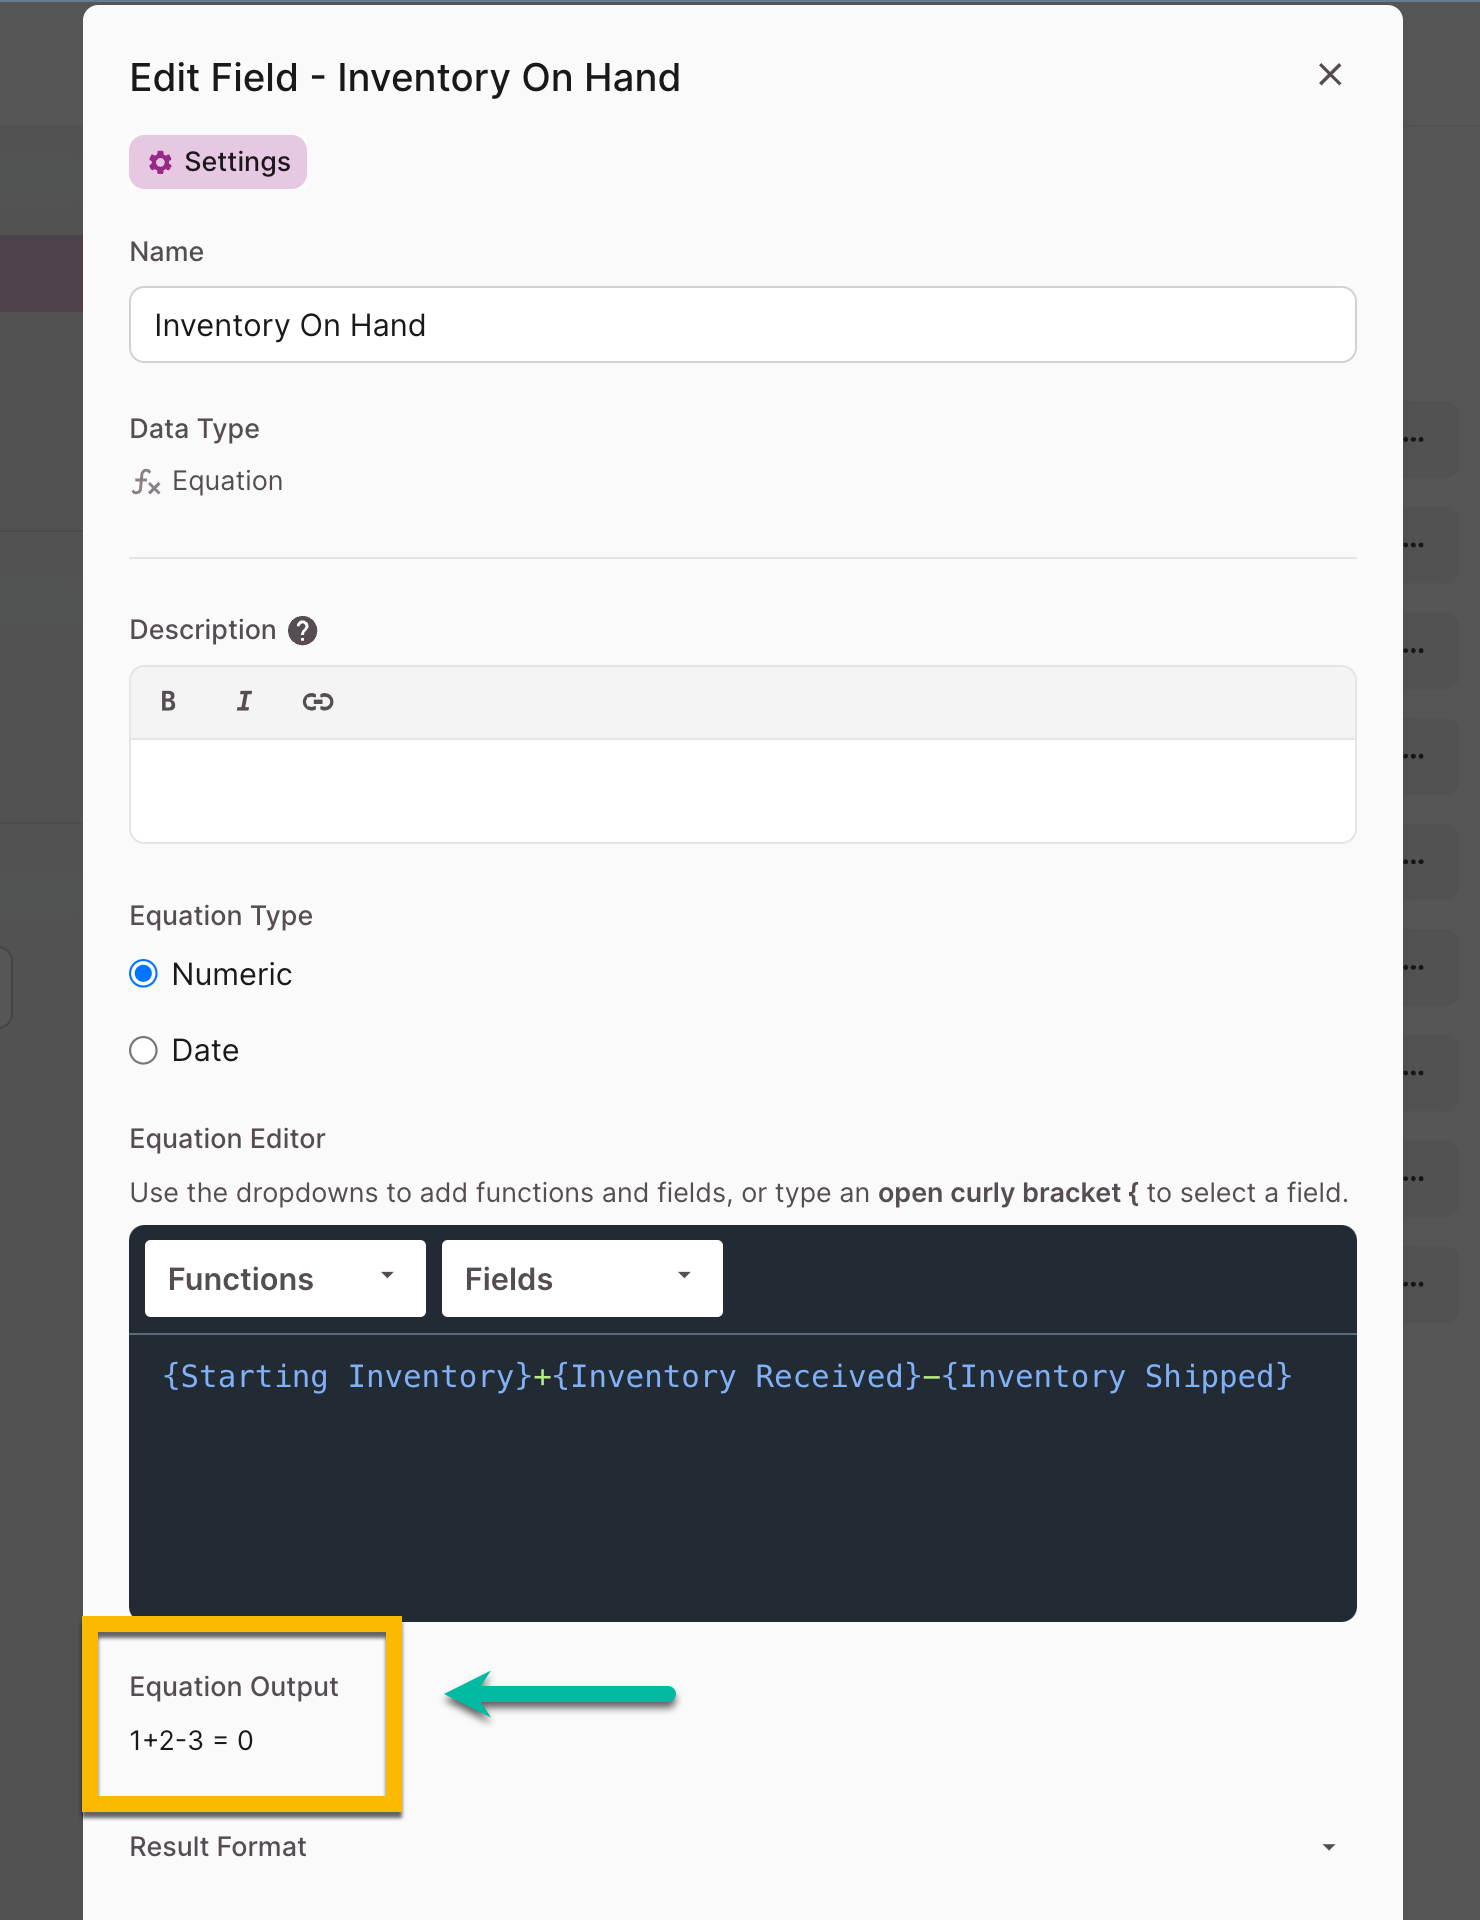Select the Date equation type
The width and height of the screenshot is (1480, 1920).
pyautogui.click(x=144, y=1050)
